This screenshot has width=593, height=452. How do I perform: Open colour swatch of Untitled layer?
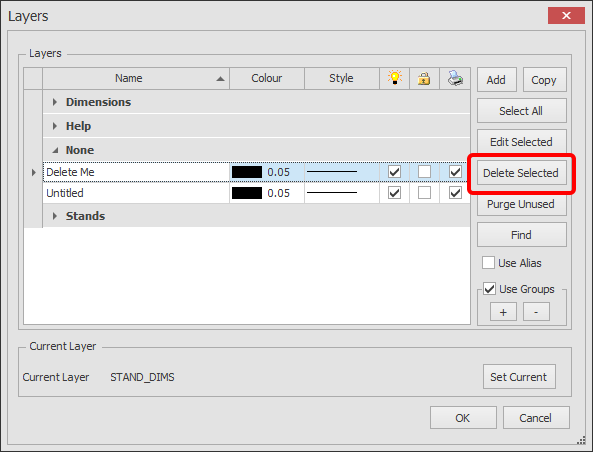point(247,193)
